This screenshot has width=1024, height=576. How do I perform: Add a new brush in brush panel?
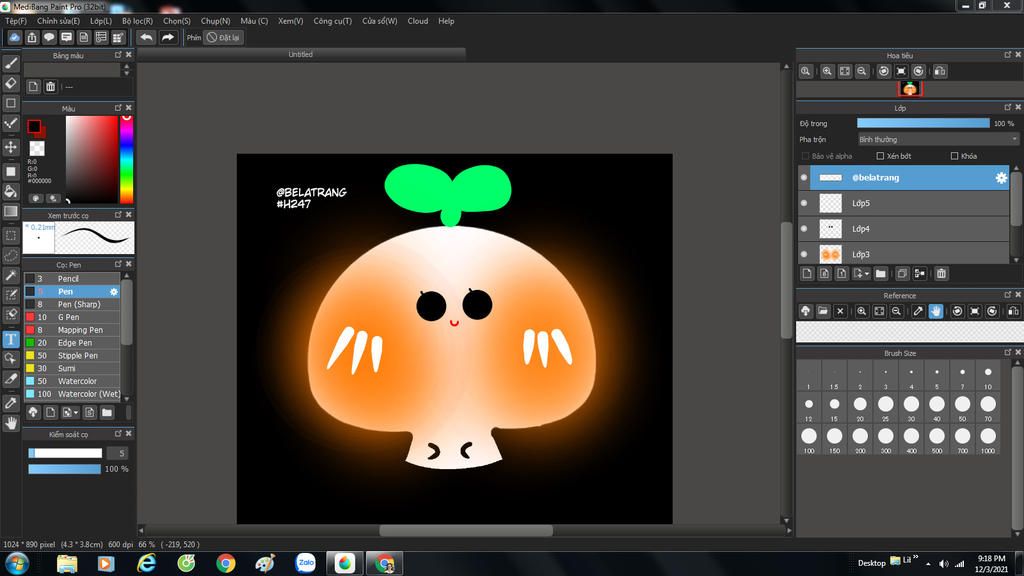tap(50, 412)
